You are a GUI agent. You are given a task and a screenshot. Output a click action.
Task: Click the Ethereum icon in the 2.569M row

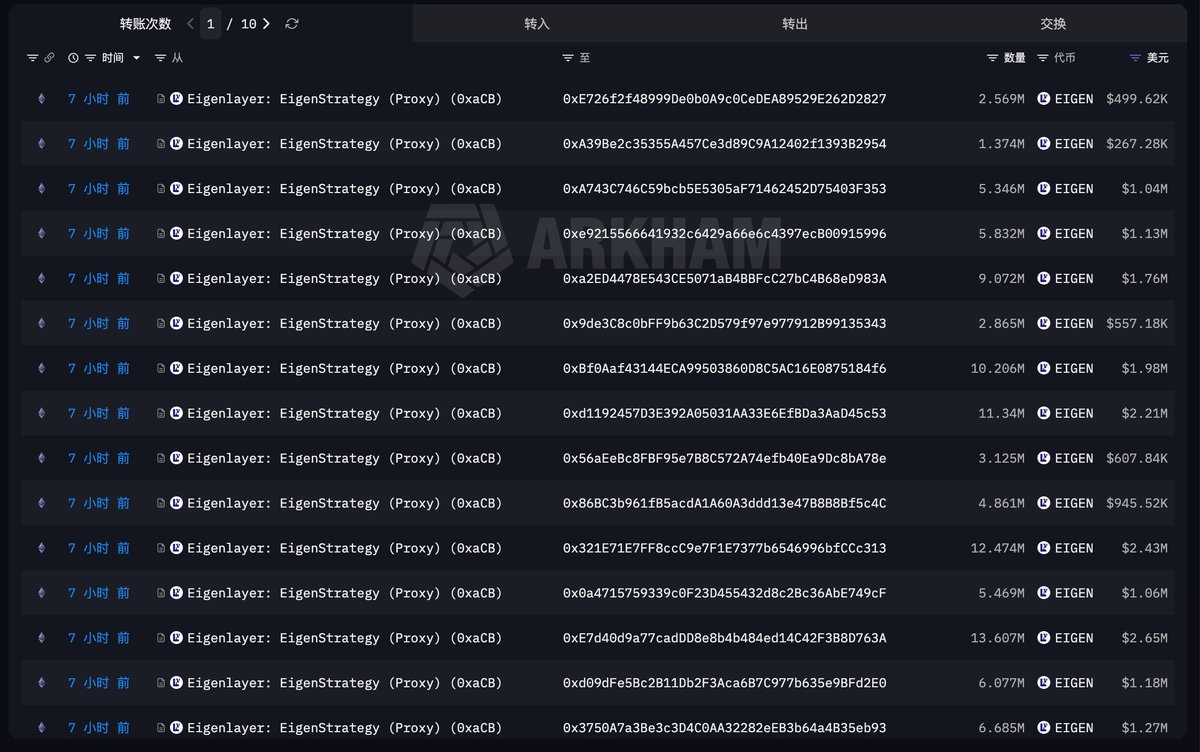pyautogui.click(x=41, y=99)
